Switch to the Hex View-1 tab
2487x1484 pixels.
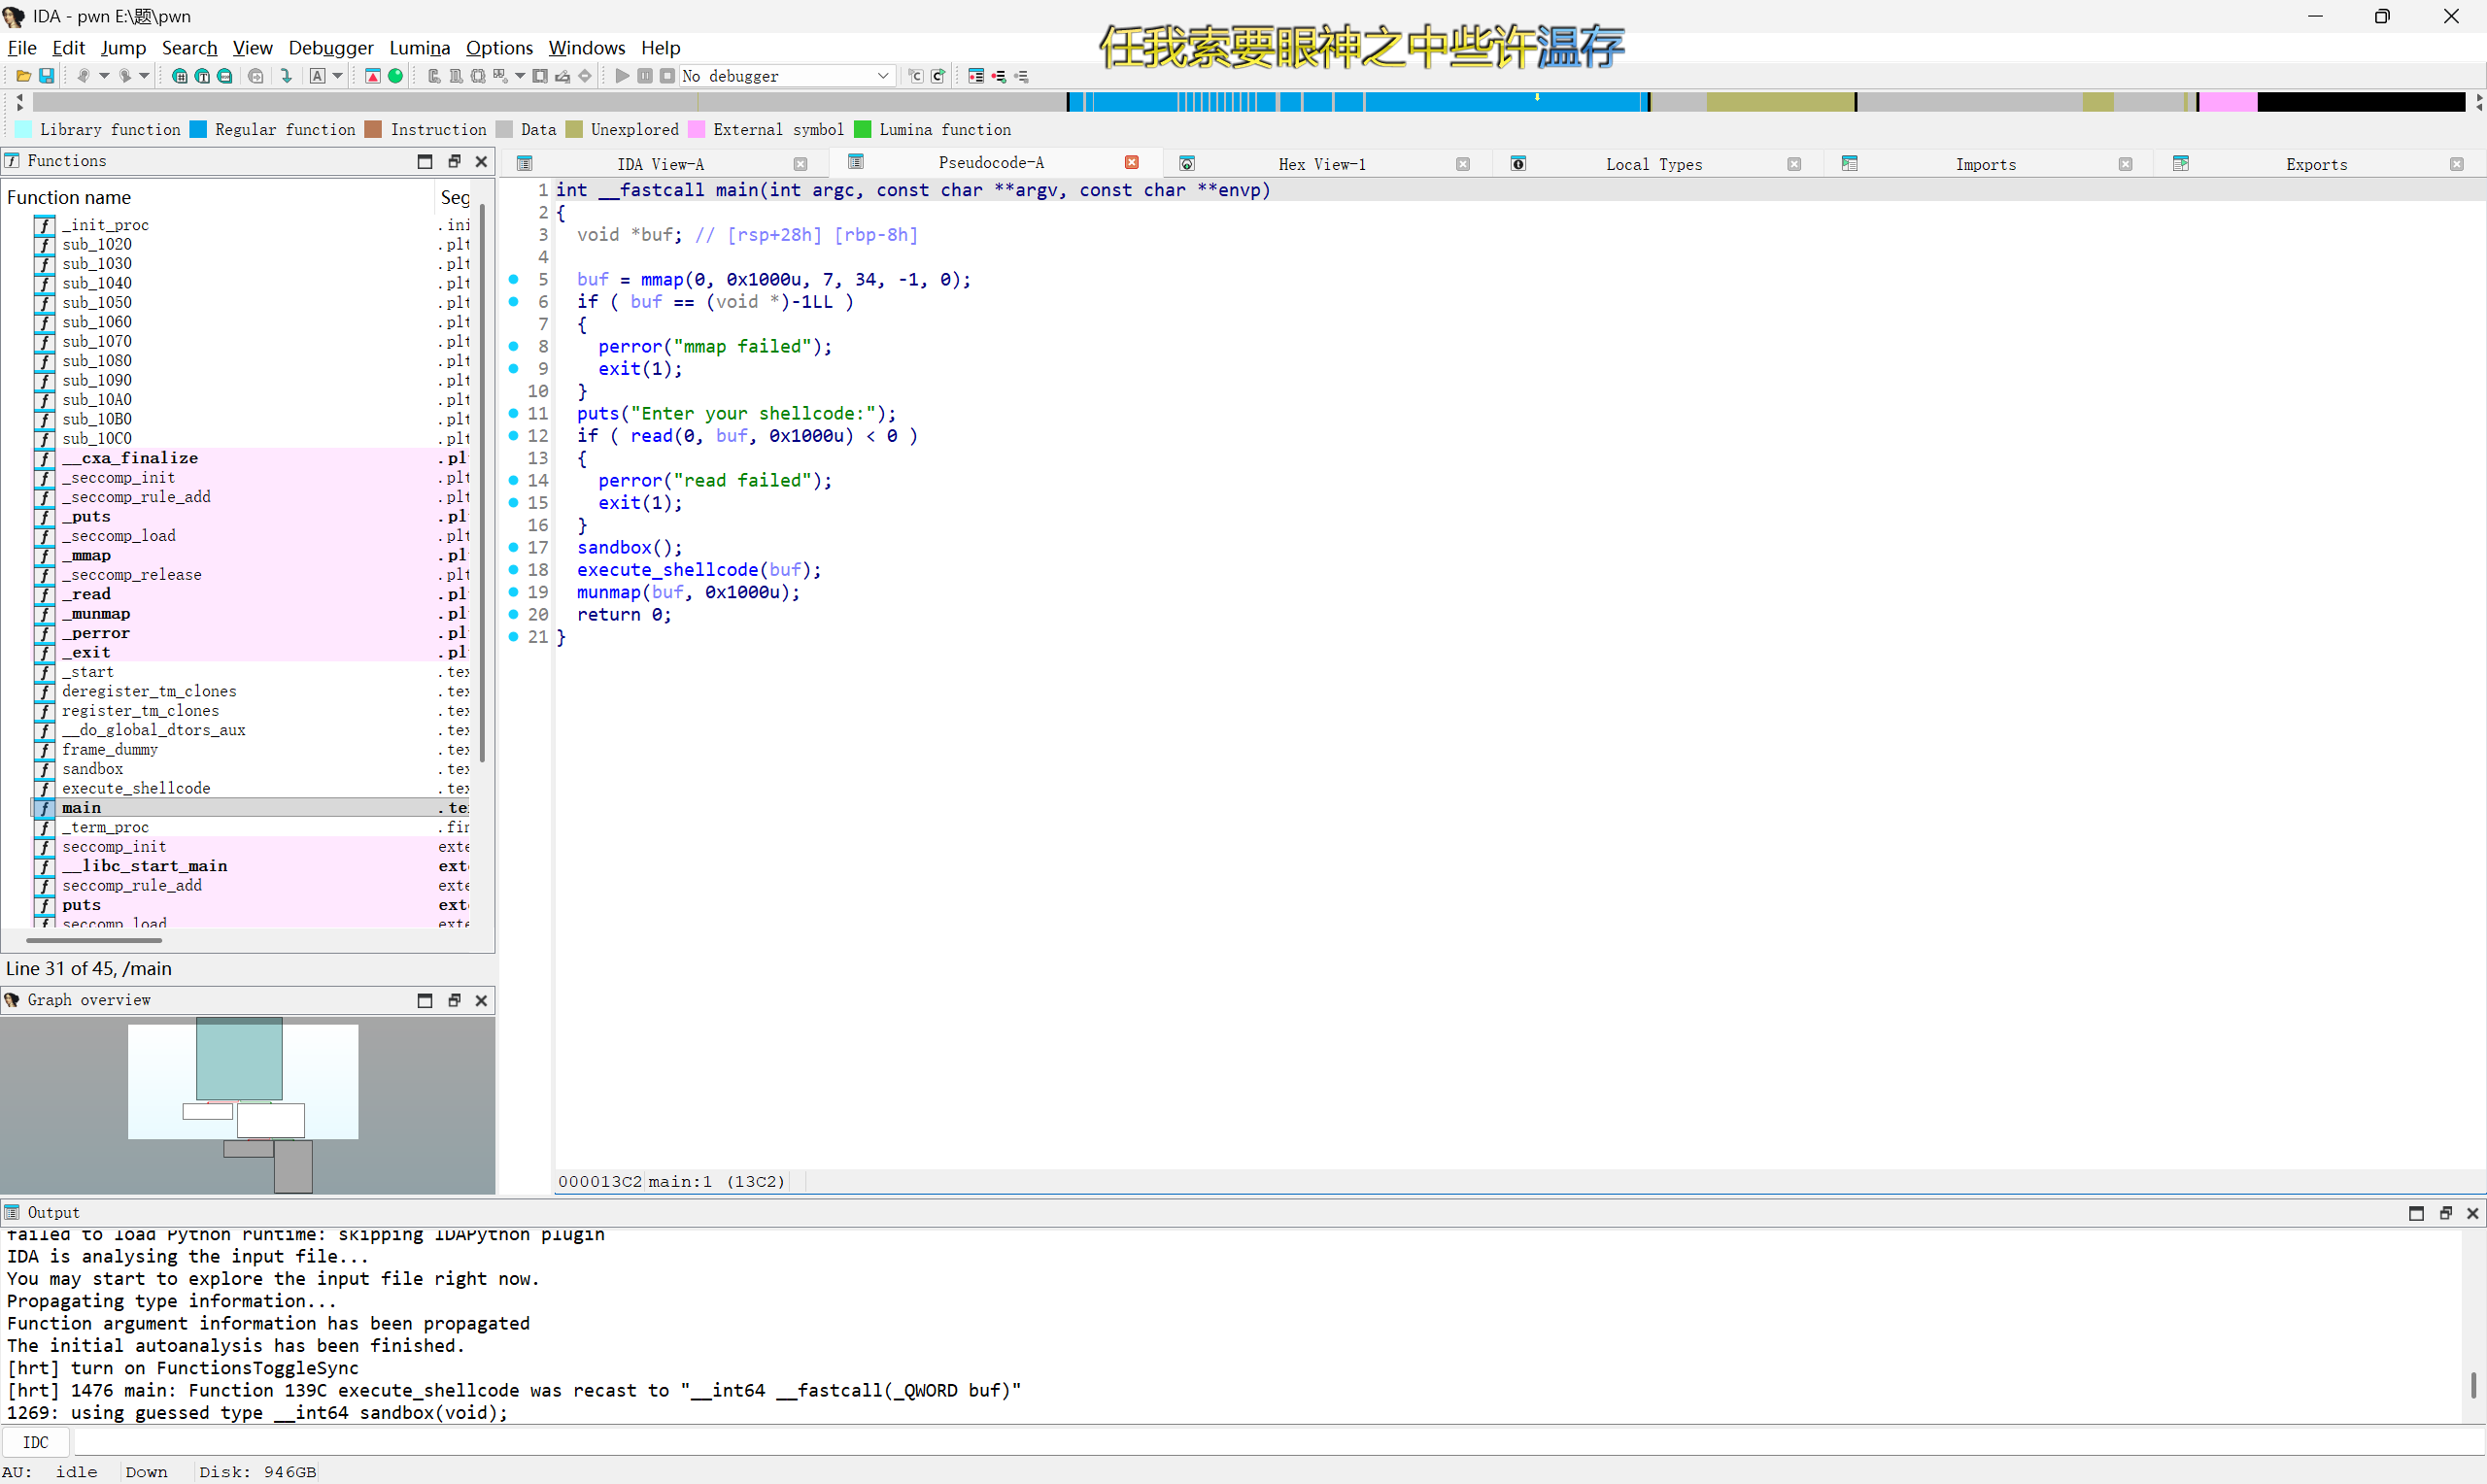pyautogui.click(x=1322, y=163)
